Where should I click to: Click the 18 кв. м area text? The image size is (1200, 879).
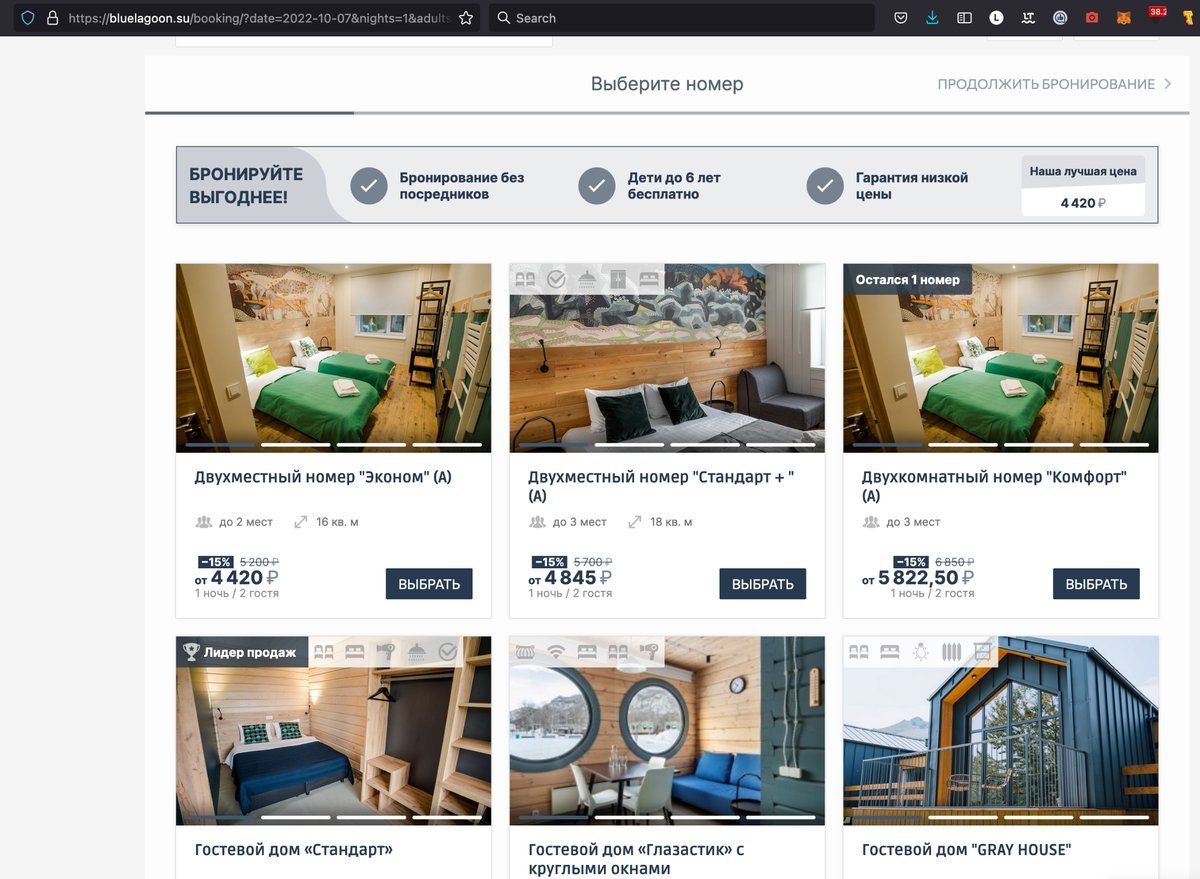(x=671, y=522)
